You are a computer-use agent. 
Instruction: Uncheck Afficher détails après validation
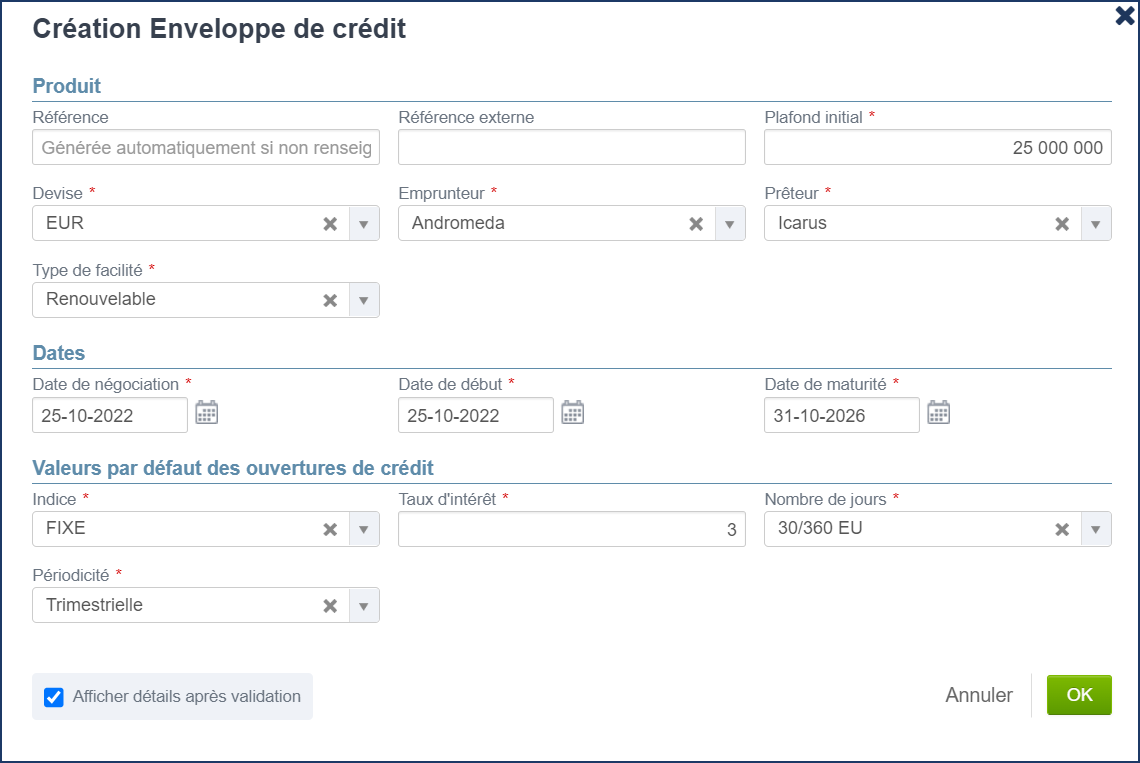(x=54, y=697)
